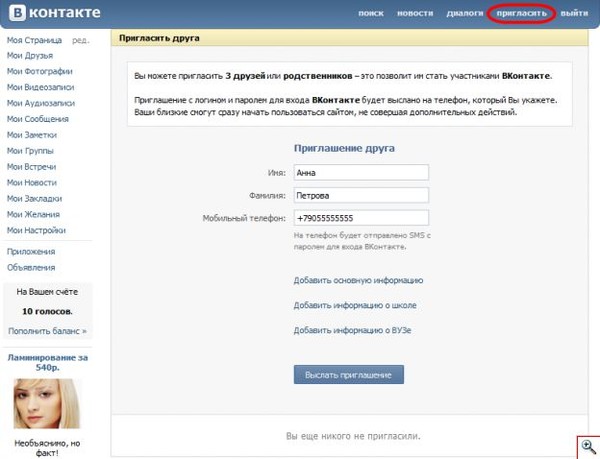Open поиск in top navigation
Viewport: 600px width, 459px height.
(371, 13)
